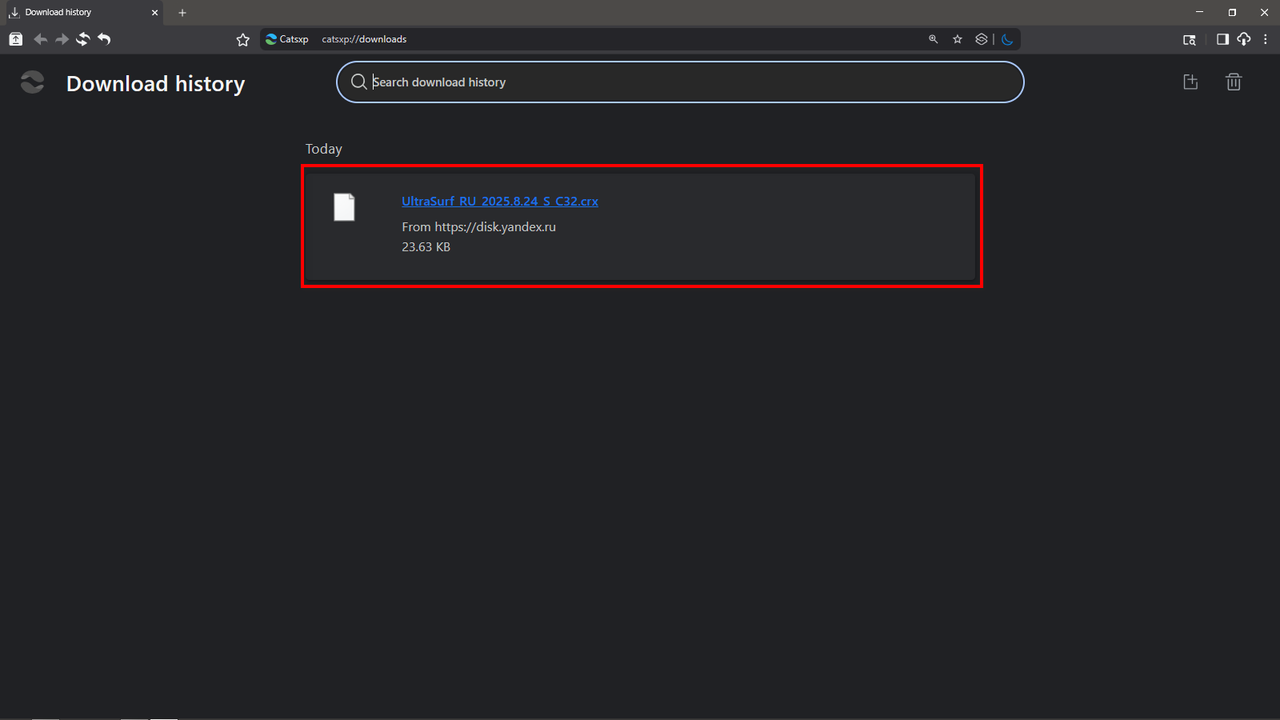Click the magnifier icon in search field

358,82
